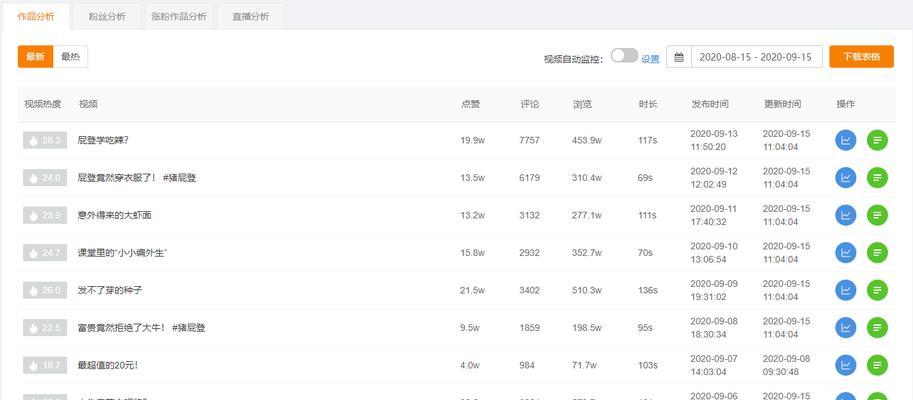Click the 浏览 column header
The width and height of the screenshot is (913, 400).
[582, 104]
